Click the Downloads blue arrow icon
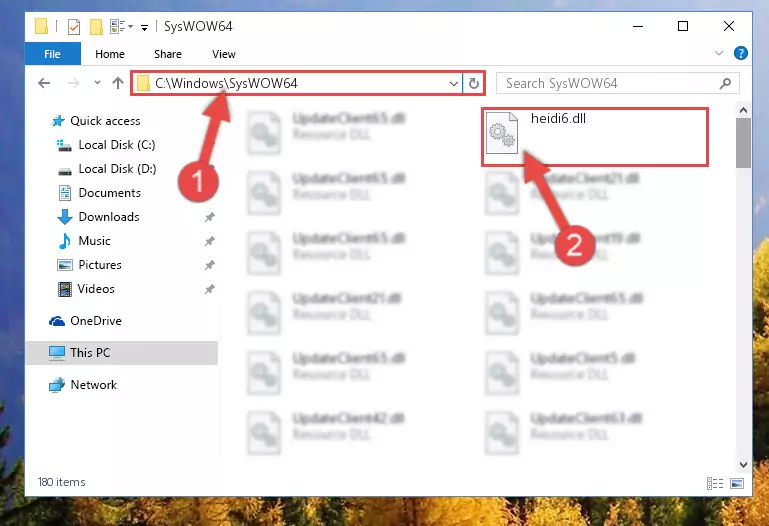This screenshot has width=769, height=526. (65, 217)
